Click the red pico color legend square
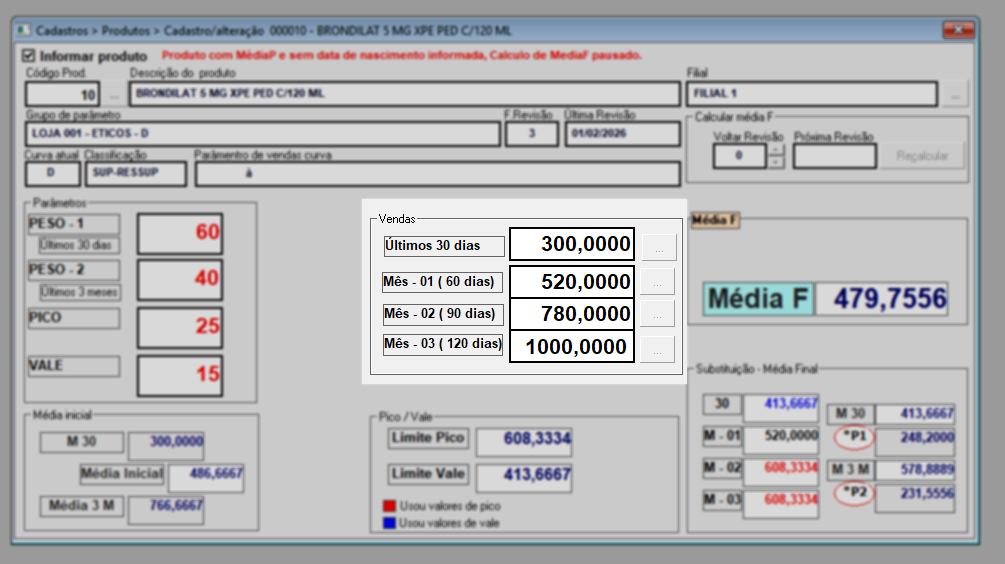Screen dimensions: 1005x564 (x=389, y=507)
